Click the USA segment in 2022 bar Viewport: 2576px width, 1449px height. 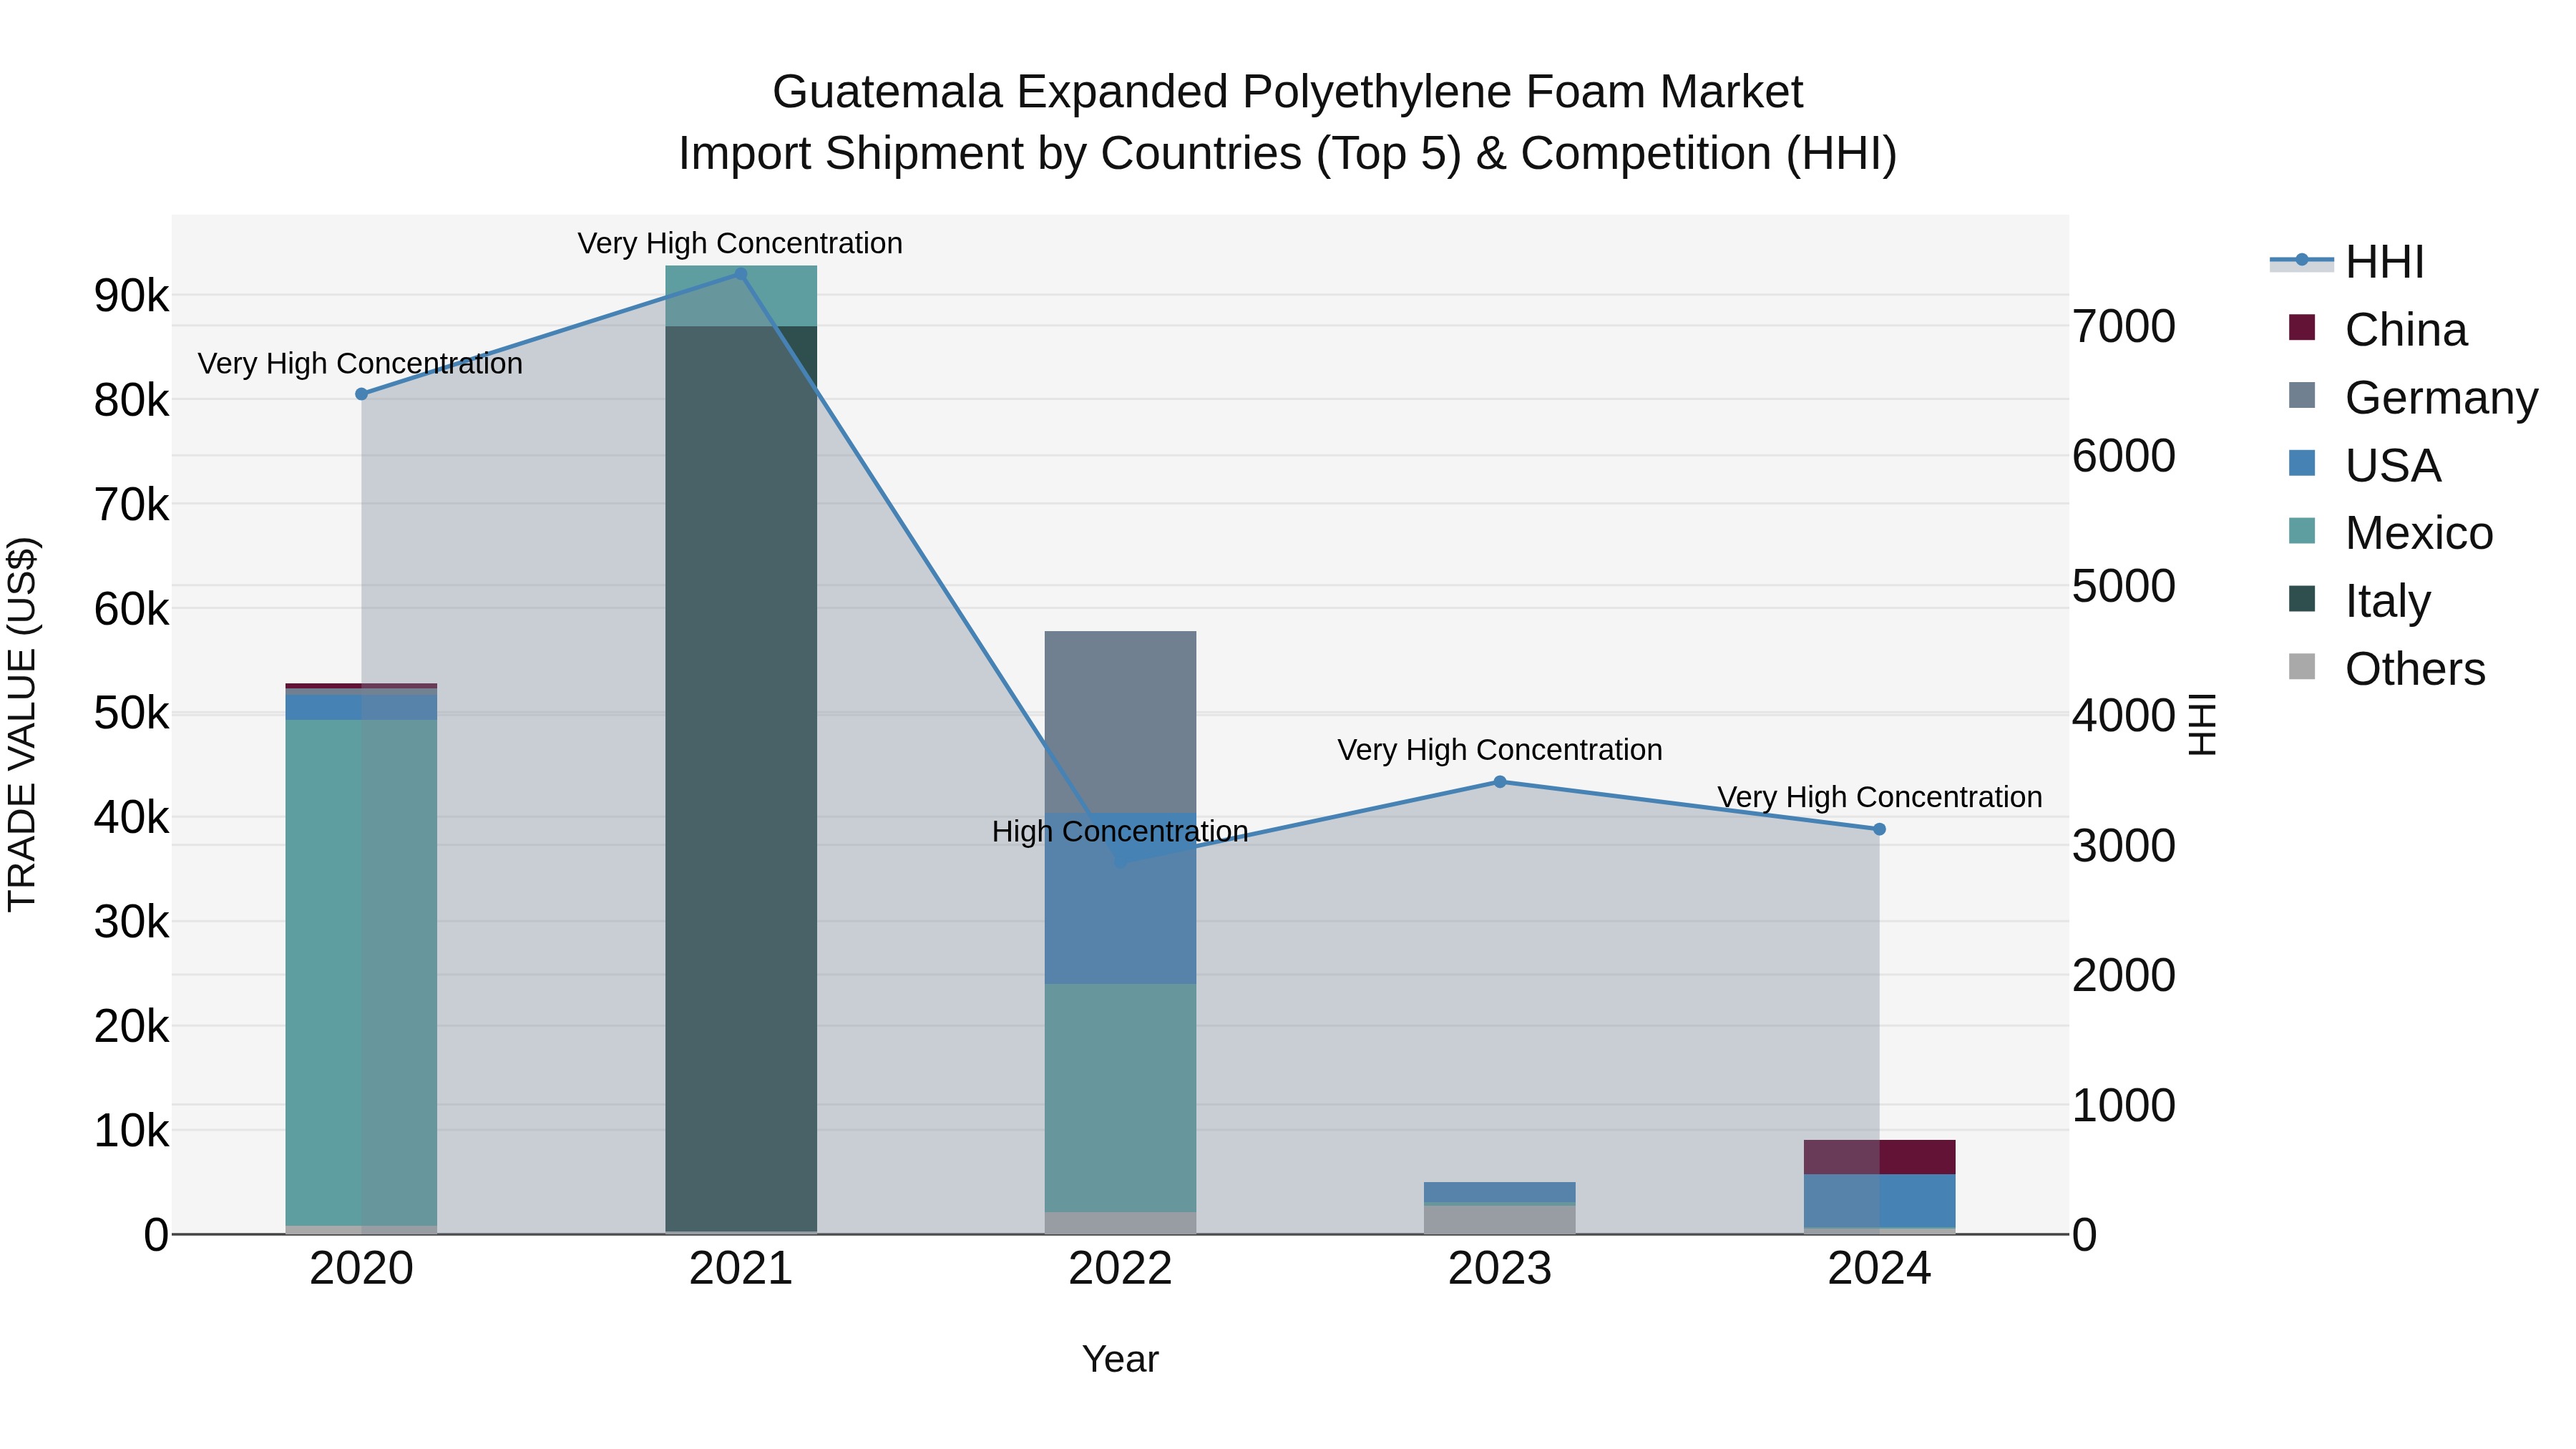(x=1121, y=899)
